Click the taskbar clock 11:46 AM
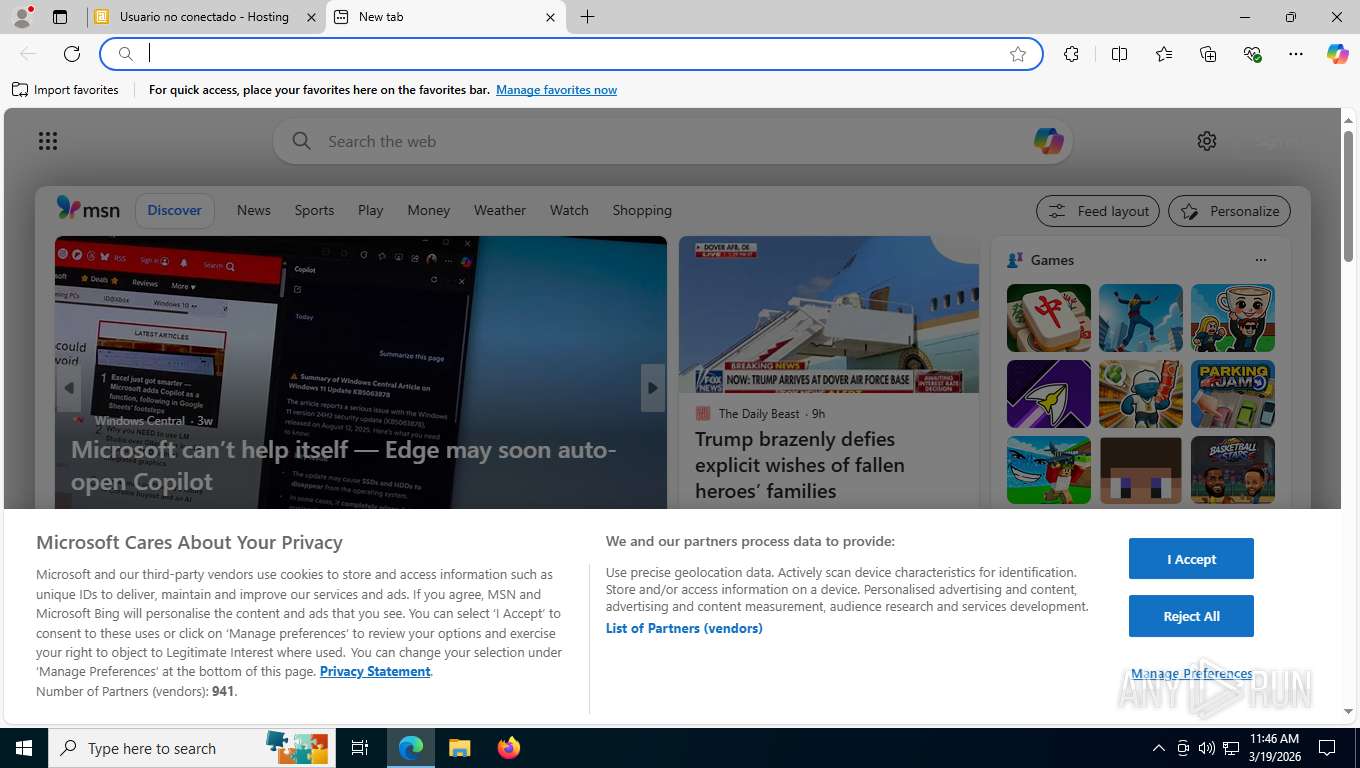Screen dimensions: 1360x768 (x=1274, y=748)
